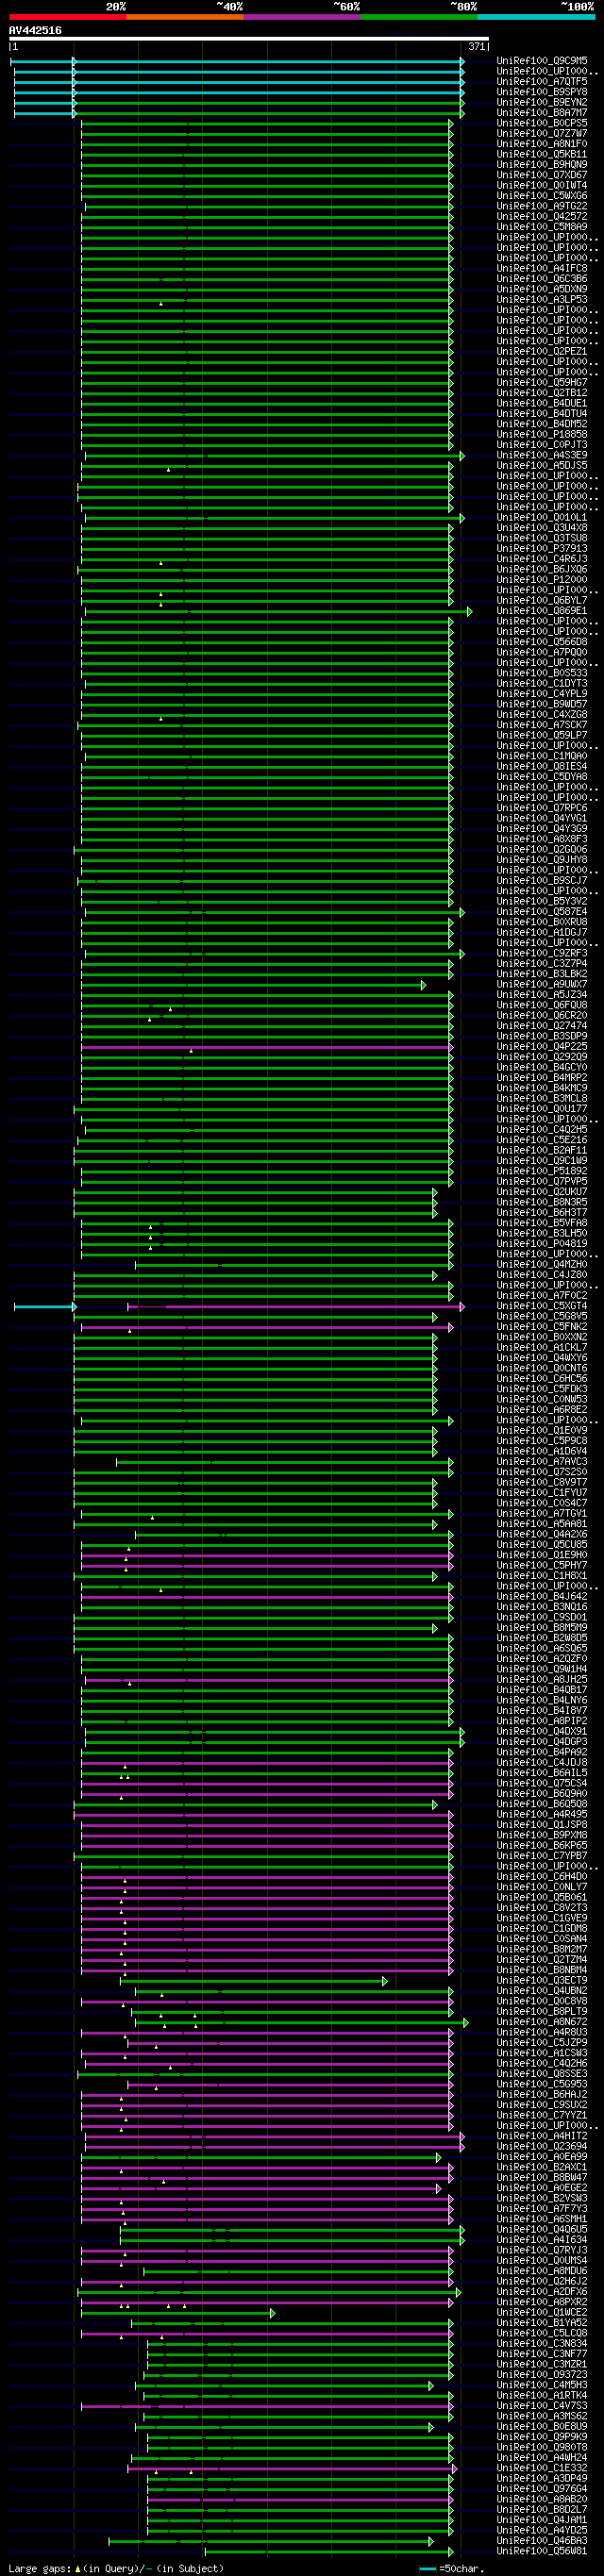Choose hit UniRef100_Q46BA3

click(542, 2542)
